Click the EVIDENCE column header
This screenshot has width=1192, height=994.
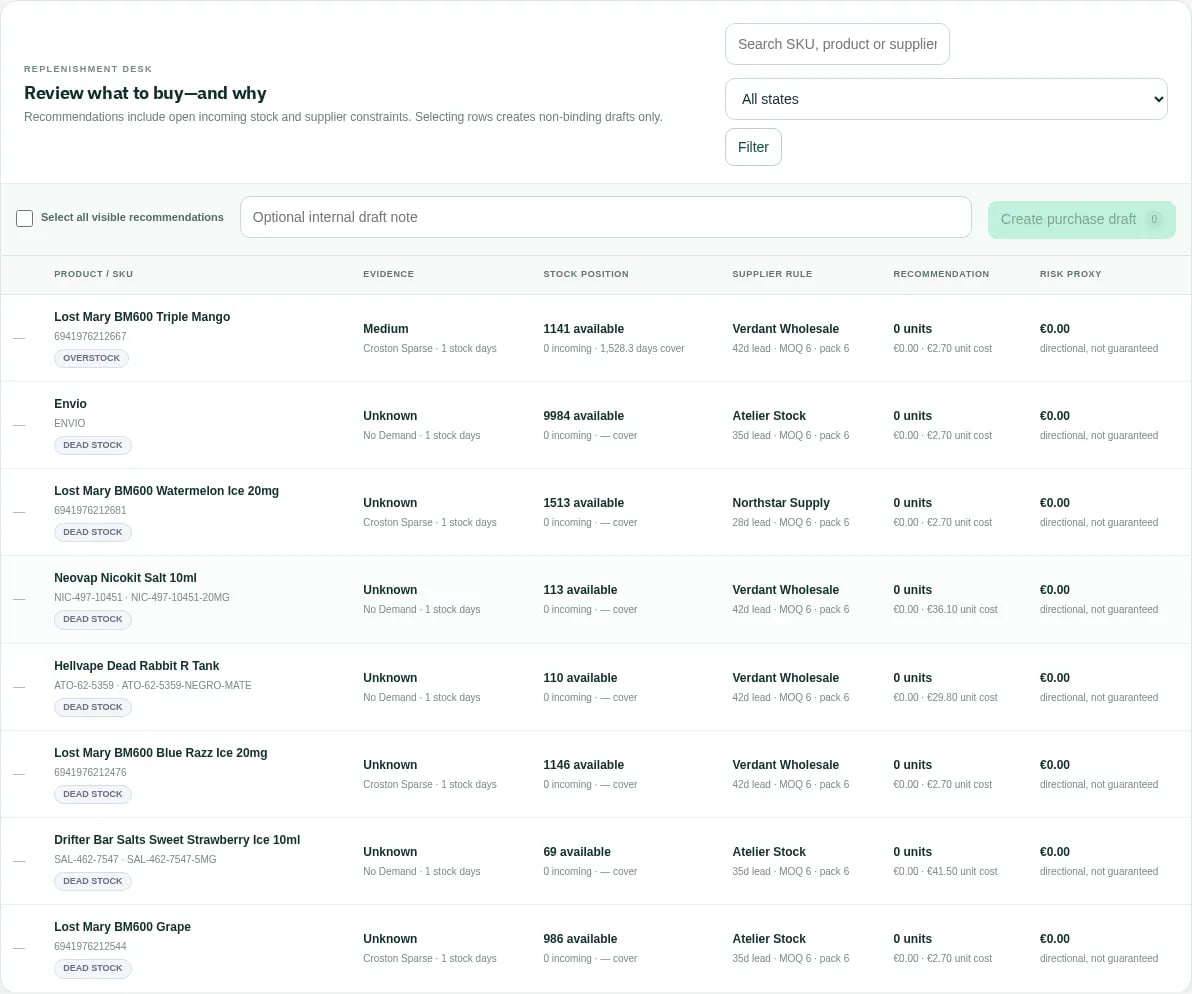point(388,274)
